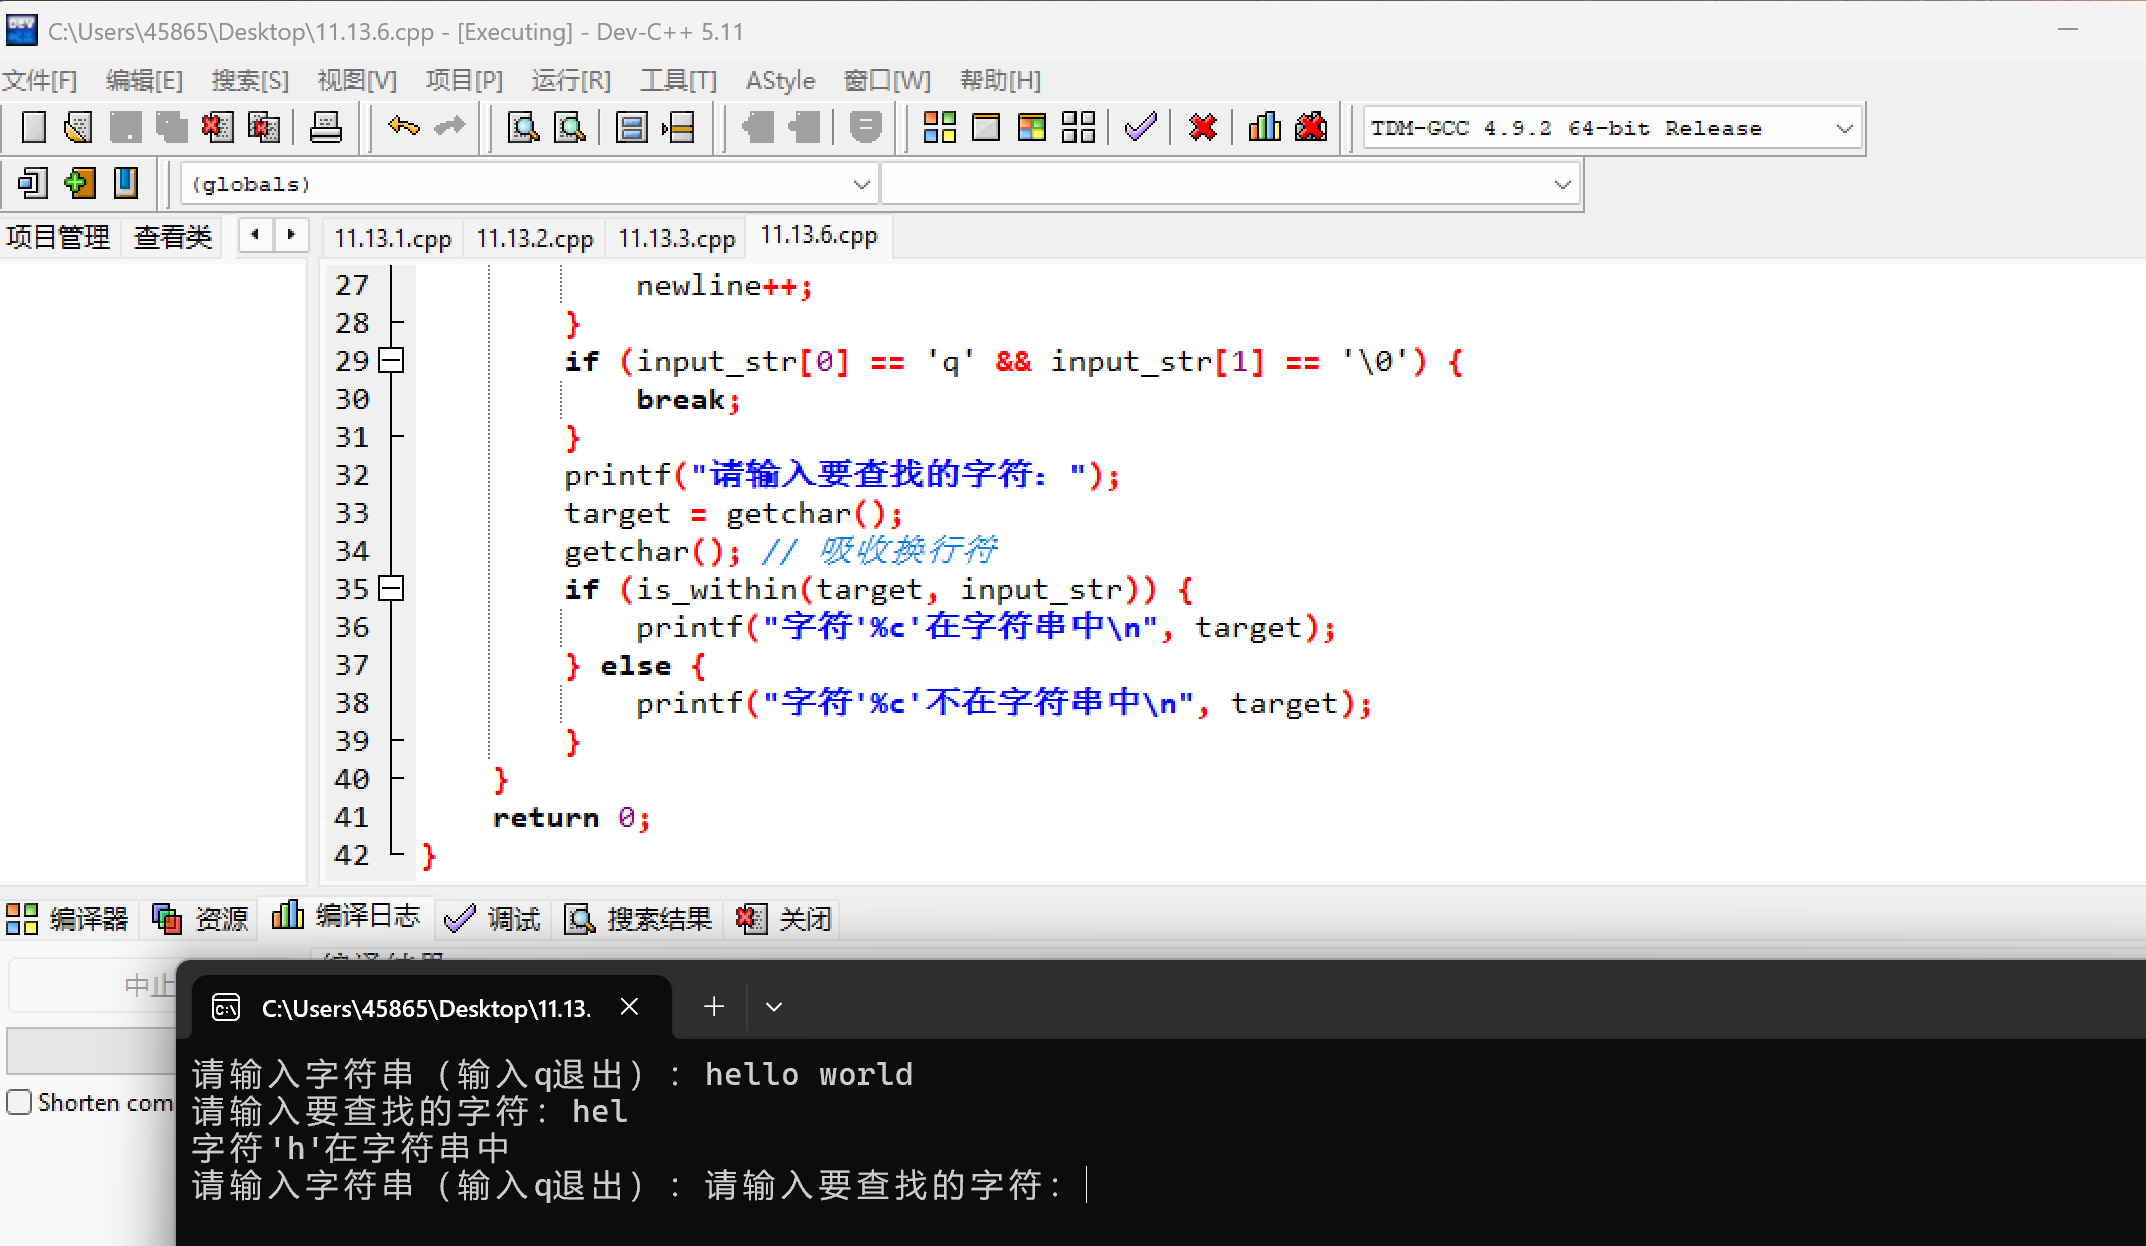Image resolution: width=2146 pixels, height=1246 pixels.
Task: Click the red X stop execution icon
Action: tap(1202, 127)
